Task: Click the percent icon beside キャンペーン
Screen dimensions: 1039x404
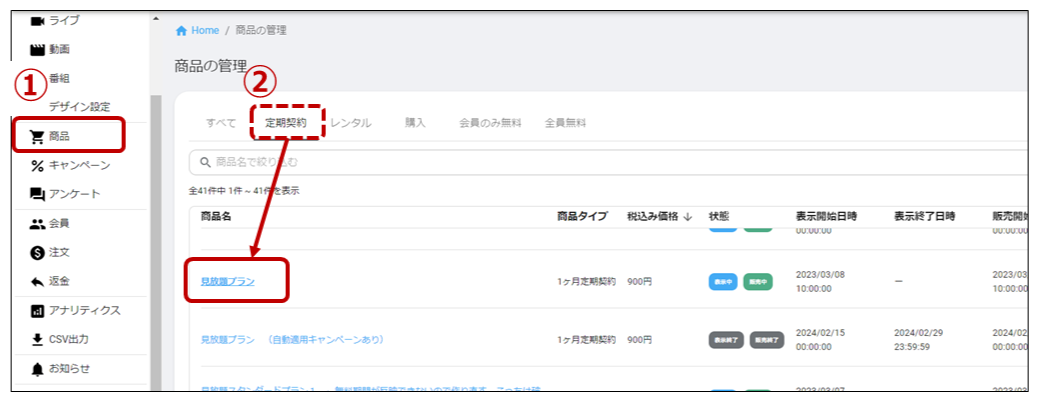Action: pyautogui.click(x=37, y=165)
